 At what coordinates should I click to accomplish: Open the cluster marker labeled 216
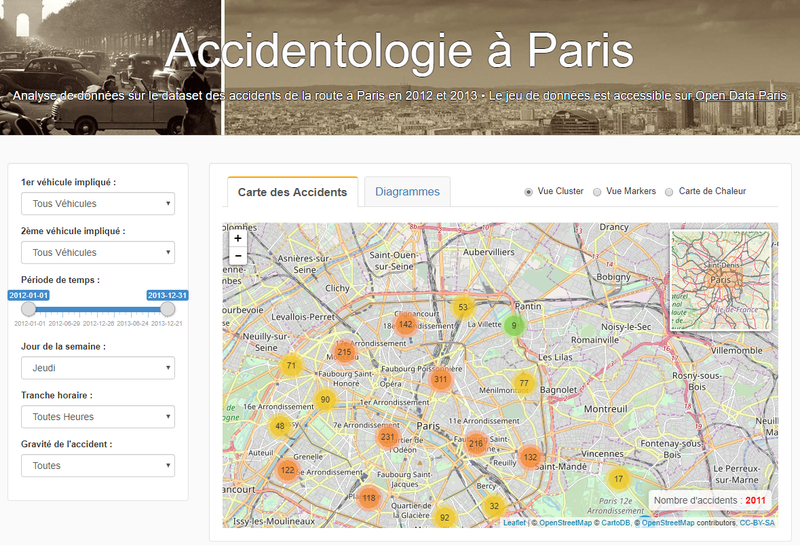[476, 443]
